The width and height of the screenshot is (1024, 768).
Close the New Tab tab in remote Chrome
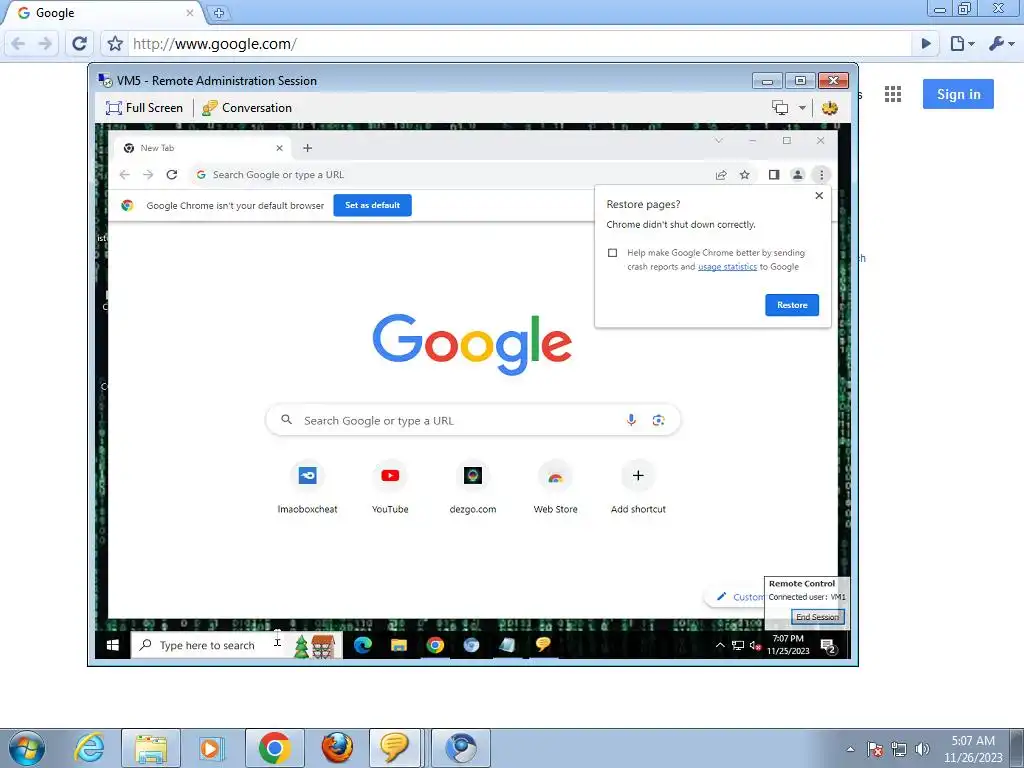(280, 148)
